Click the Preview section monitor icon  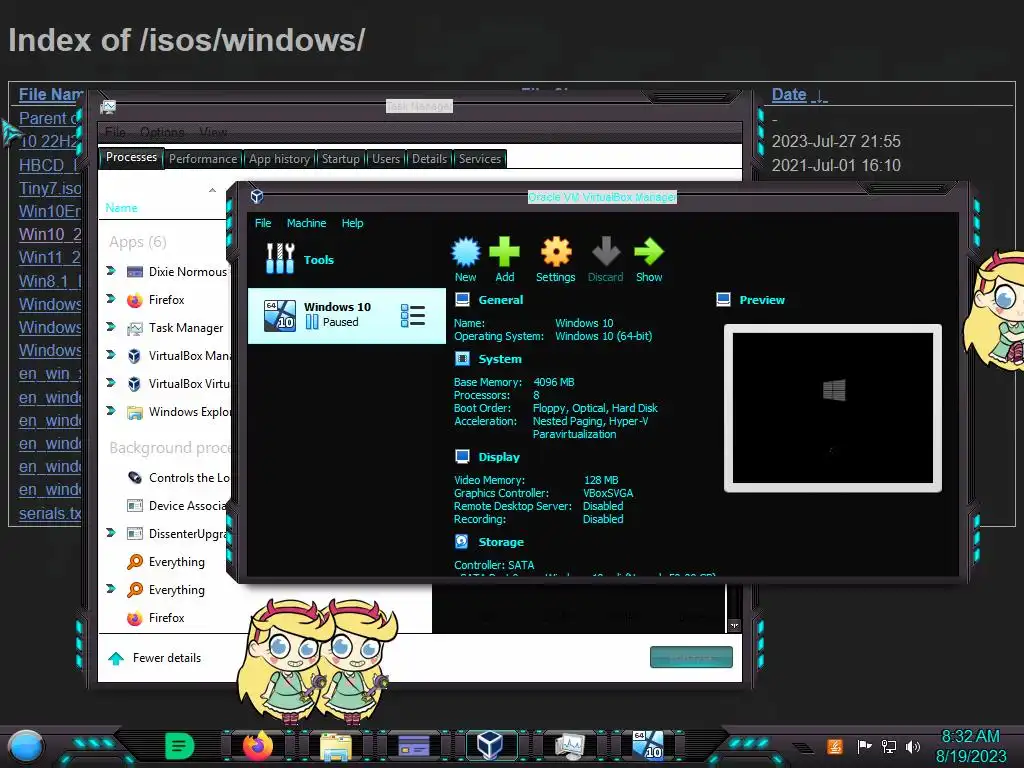[724, 300]
